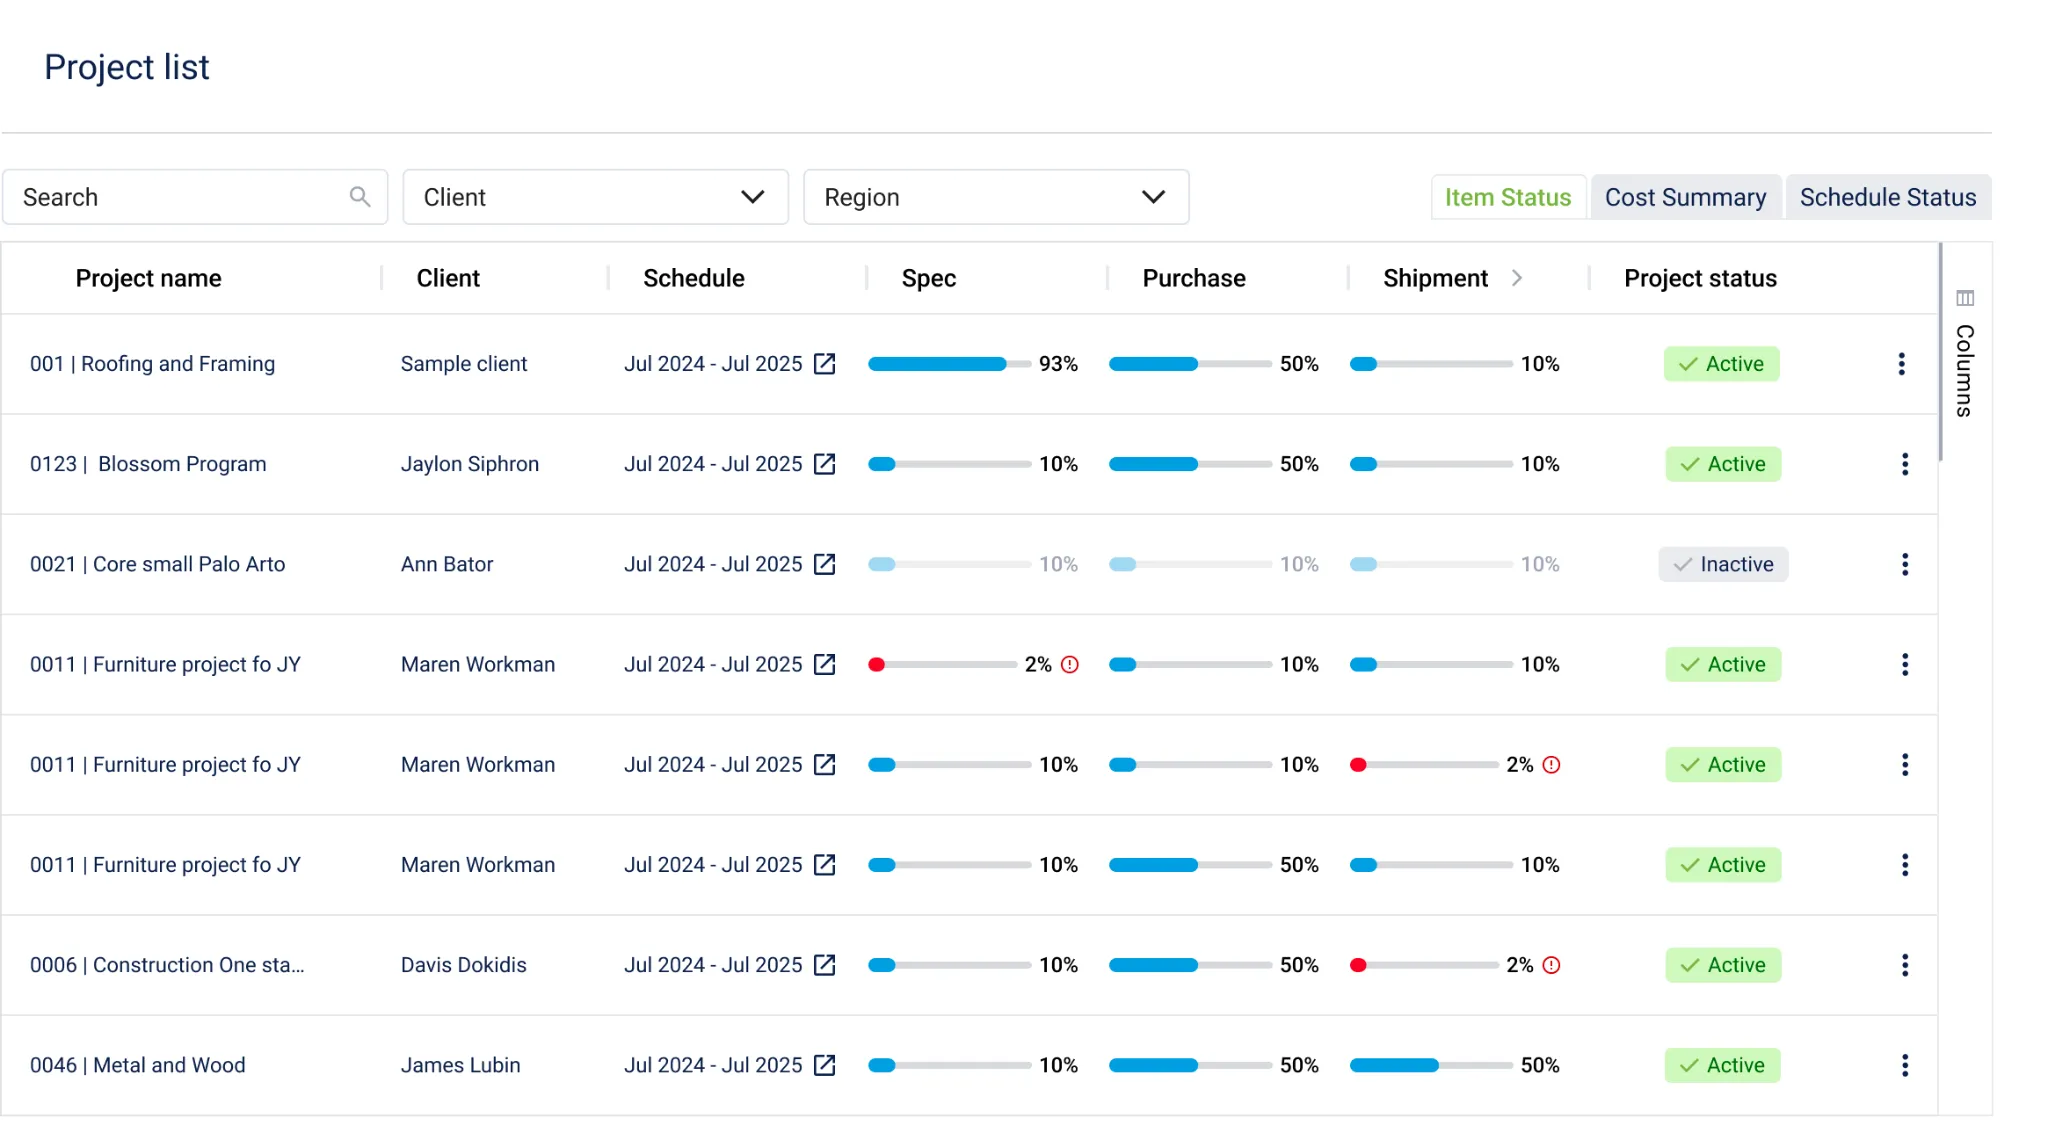Open the external link for Metal and Wood schedule
The height and width of the screenshot is (1132, 2048).
pos(823,1065)
